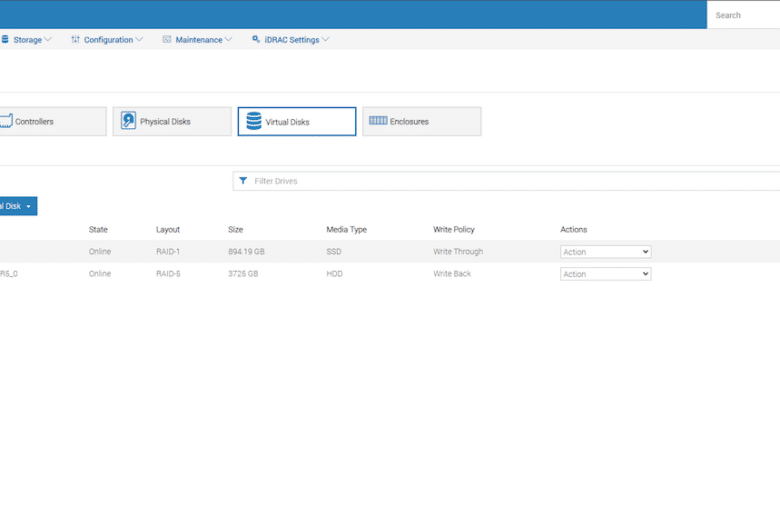Screen dimensions: 780x516
Task: Switch to the Physical Disks tab
Action: click(x=172, y=121)
